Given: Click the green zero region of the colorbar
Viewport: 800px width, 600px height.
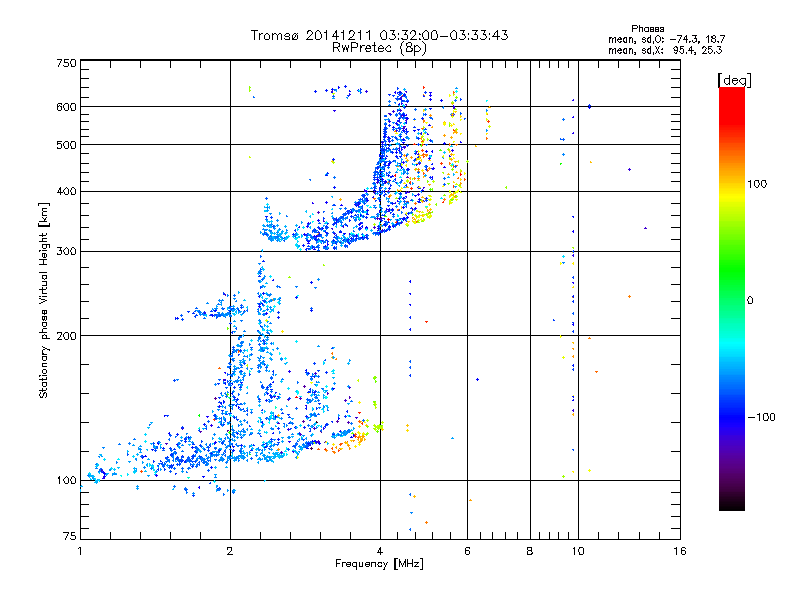Looking at the screenshot, I should pos(732,300).
